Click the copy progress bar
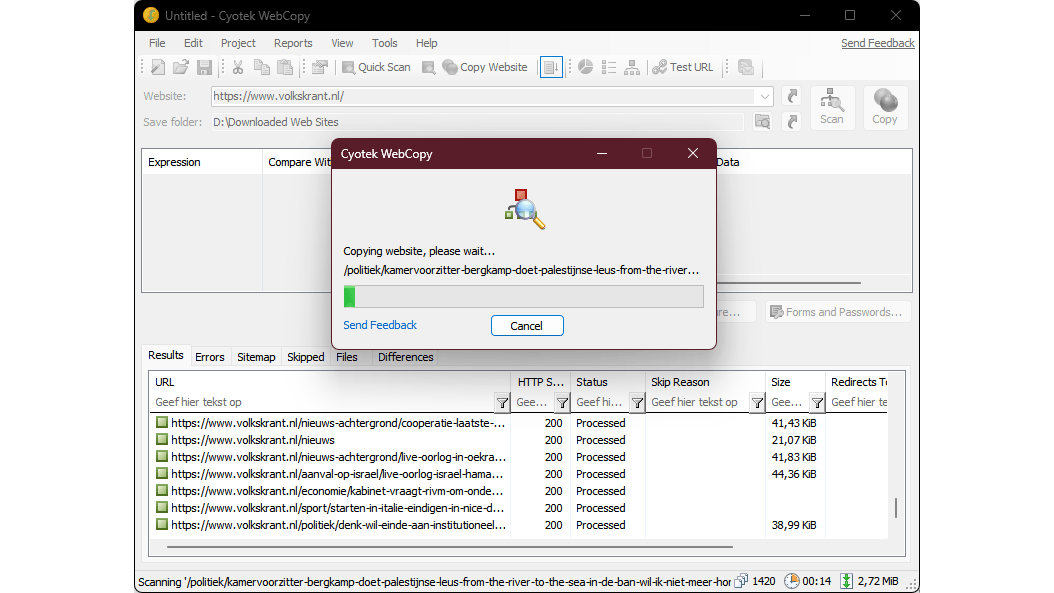Viewport: 1054px width, 593px height. (x=524, y=296)
